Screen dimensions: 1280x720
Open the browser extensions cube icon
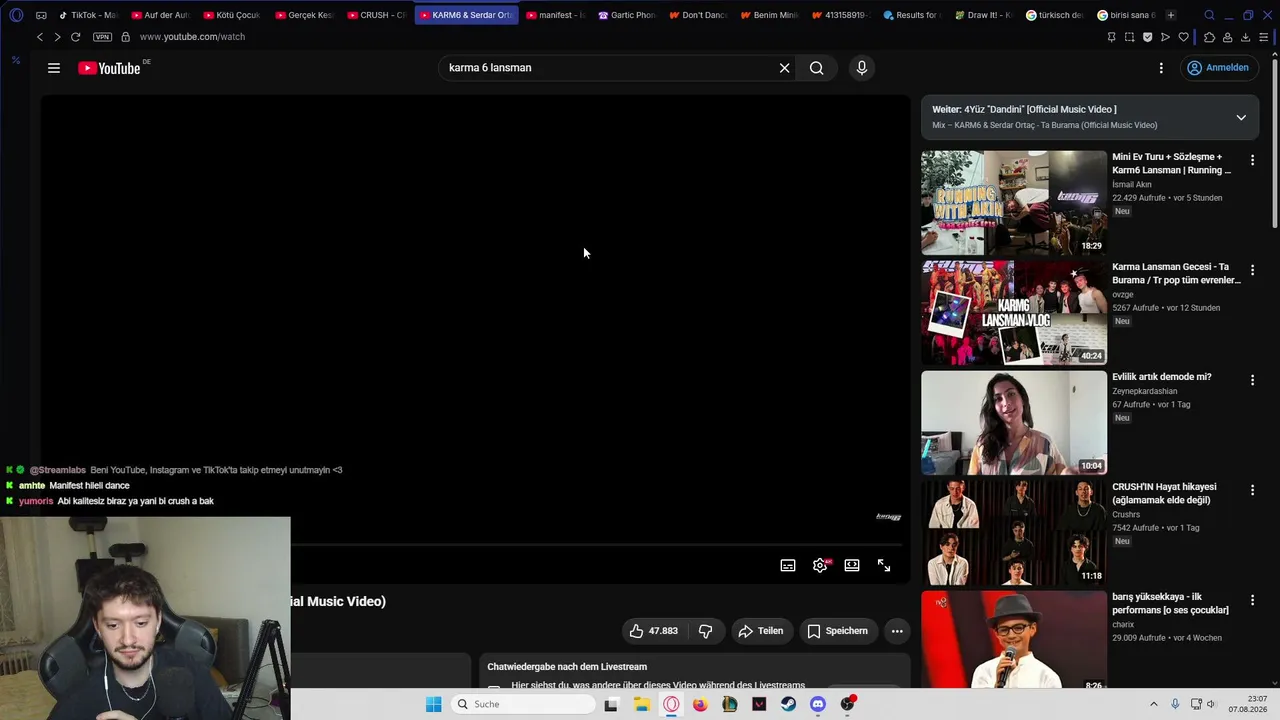pos(1209,37)
